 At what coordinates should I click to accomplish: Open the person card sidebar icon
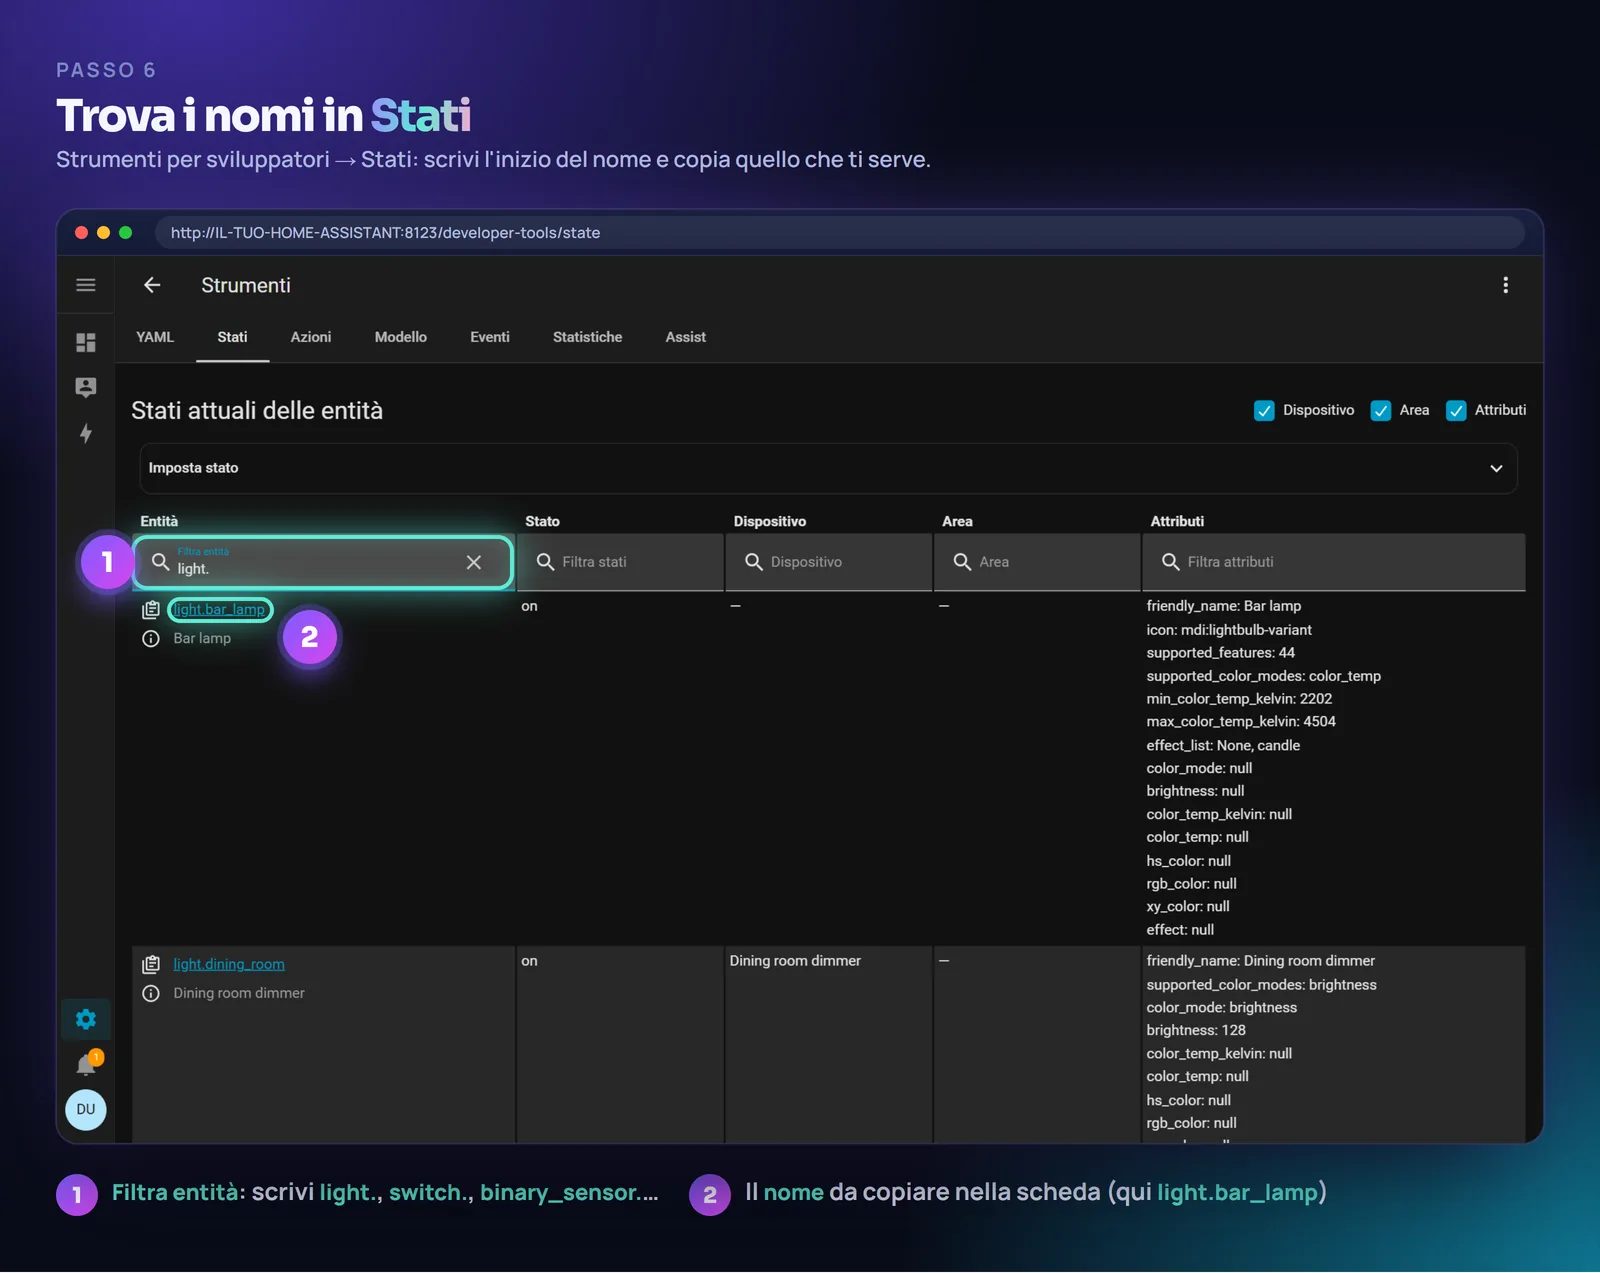tap(86, 387)
